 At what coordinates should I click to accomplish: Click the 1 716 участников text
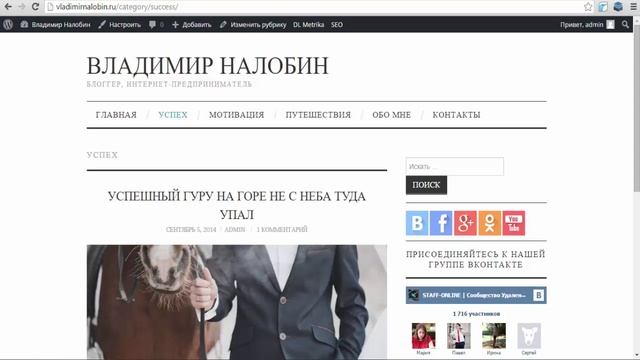pyautogui.click(x=476, y=314)
